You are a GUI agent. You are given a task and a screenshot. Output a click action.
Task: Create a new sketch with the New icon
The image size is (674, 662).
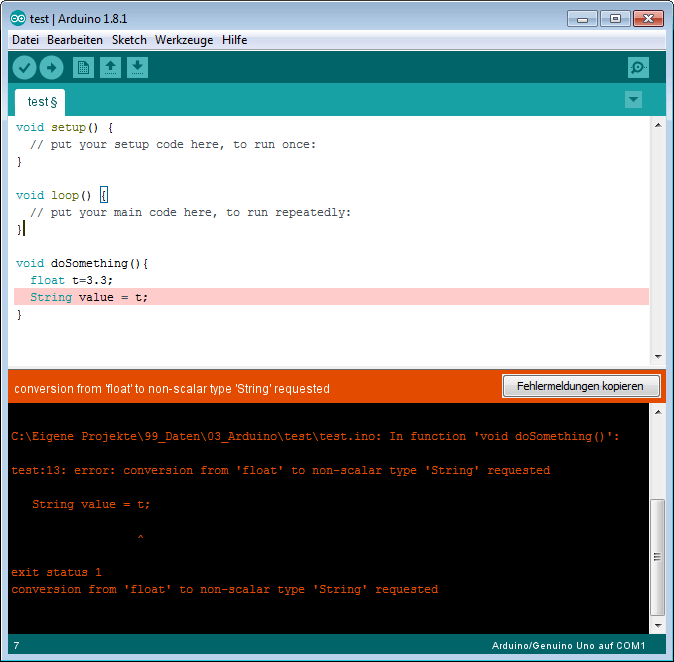tap(83, 67)
